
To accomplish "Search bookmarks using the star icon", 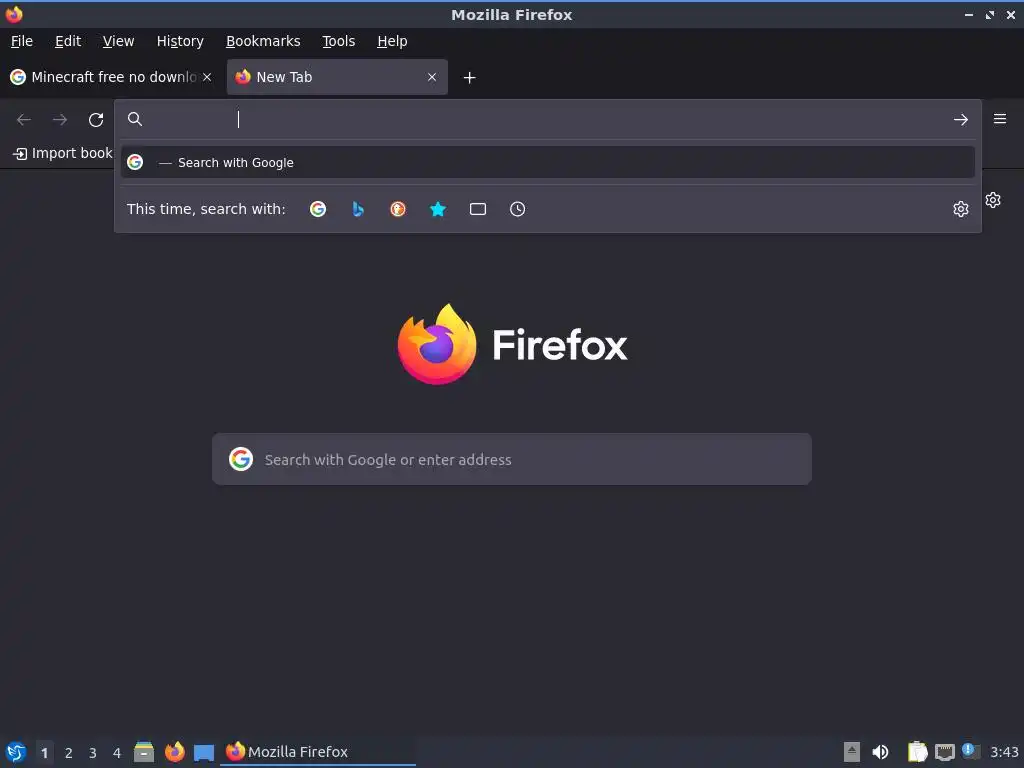I will click(x=438, y=209).
